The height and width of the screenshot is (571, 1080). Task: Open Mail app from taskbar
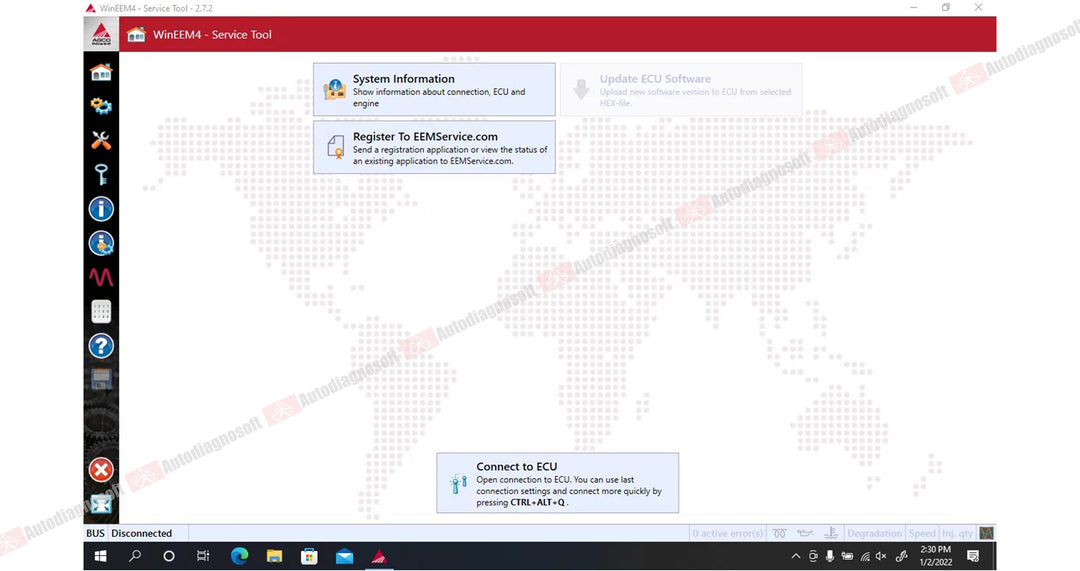point(344,556)
